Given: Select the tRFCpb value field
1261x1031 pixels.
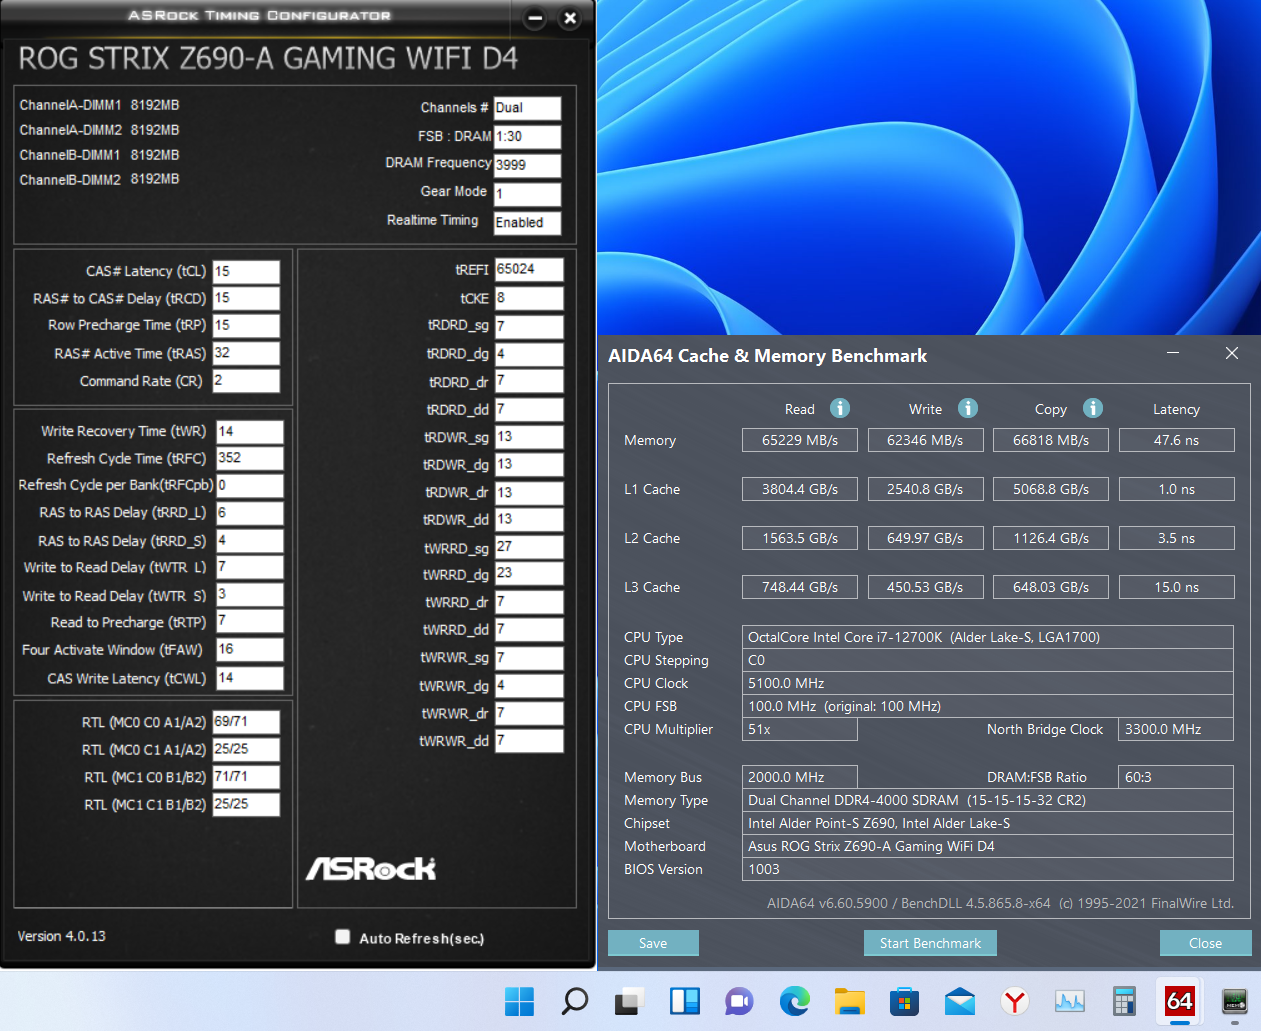Looking at the screenshot, I should click(250, 485).
